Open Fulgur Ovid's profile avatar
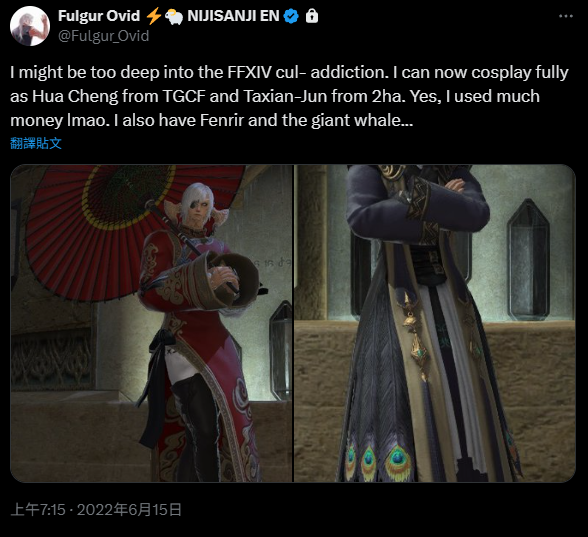The width and height of the screenshot is (588, 537). click(30, 26)
